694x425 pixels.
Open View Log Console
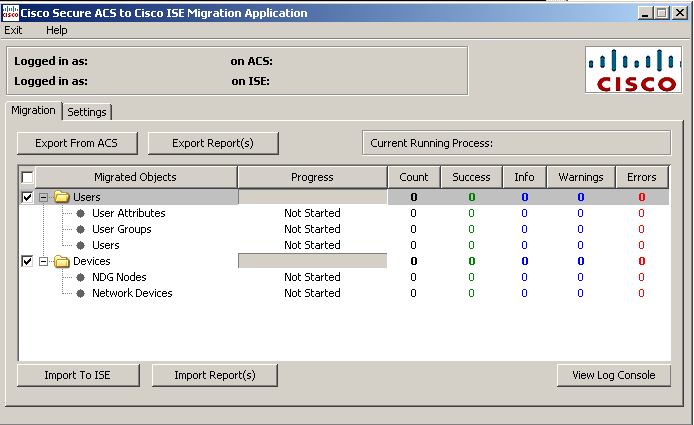pyautogui.click(x=614, y=375)
